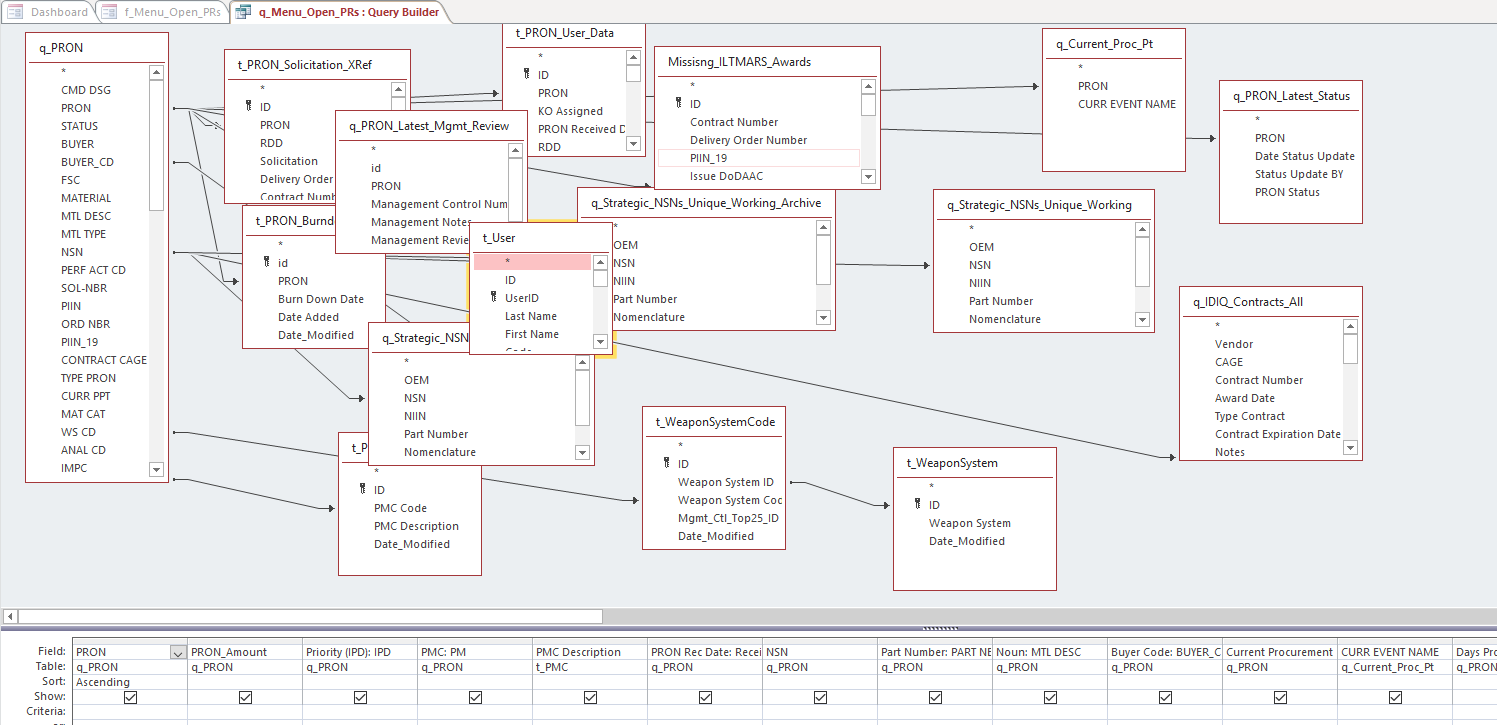Click the Dashboard tab form icon

pos(15,12)
